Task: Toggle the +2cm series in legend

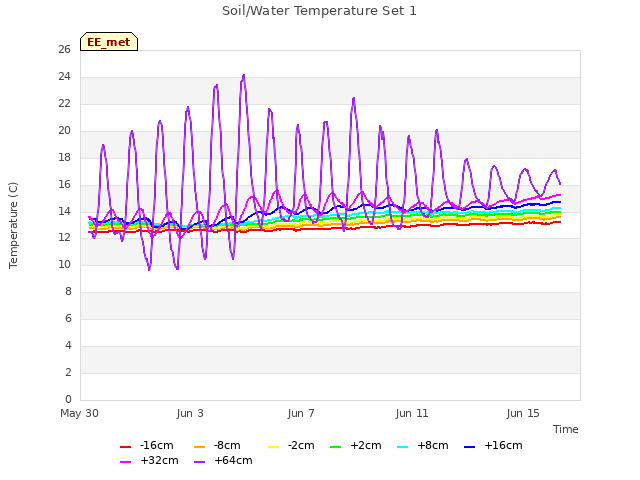Action: pos(356,445)
